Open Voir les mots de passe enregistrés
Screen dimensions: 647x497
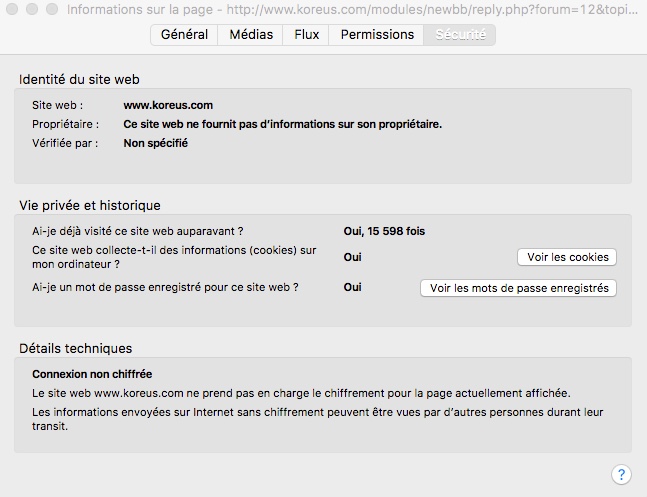pyautogui.click(x=518, y=288)
